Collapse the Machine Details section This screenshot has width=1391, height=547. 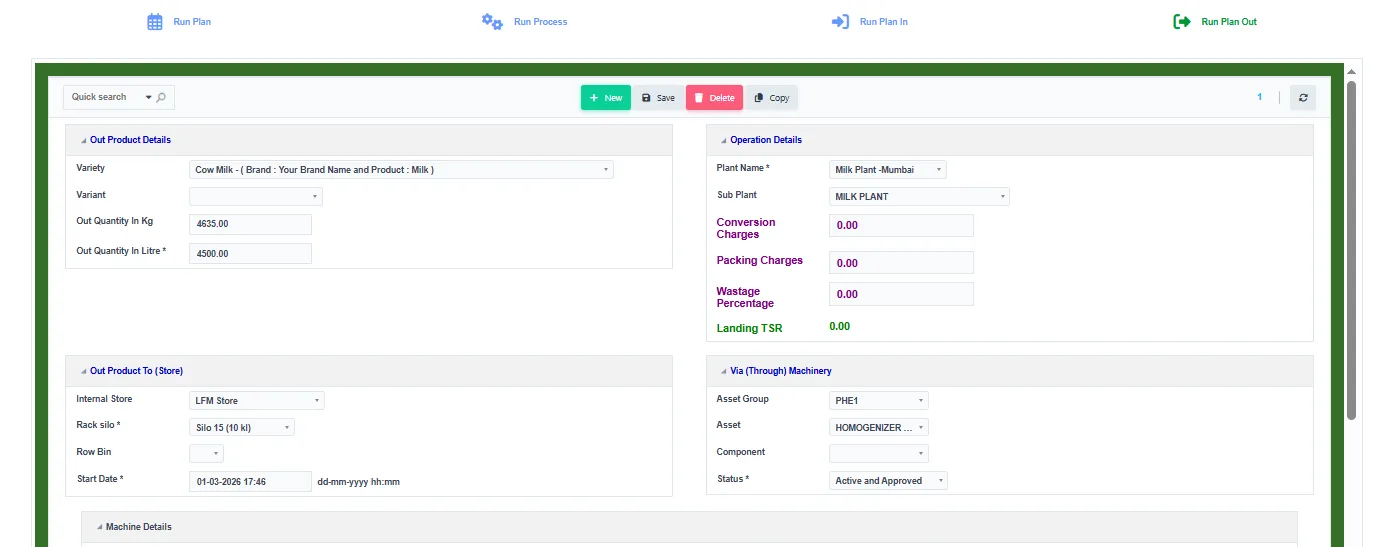pyautogui.click(x=100, y=527)
